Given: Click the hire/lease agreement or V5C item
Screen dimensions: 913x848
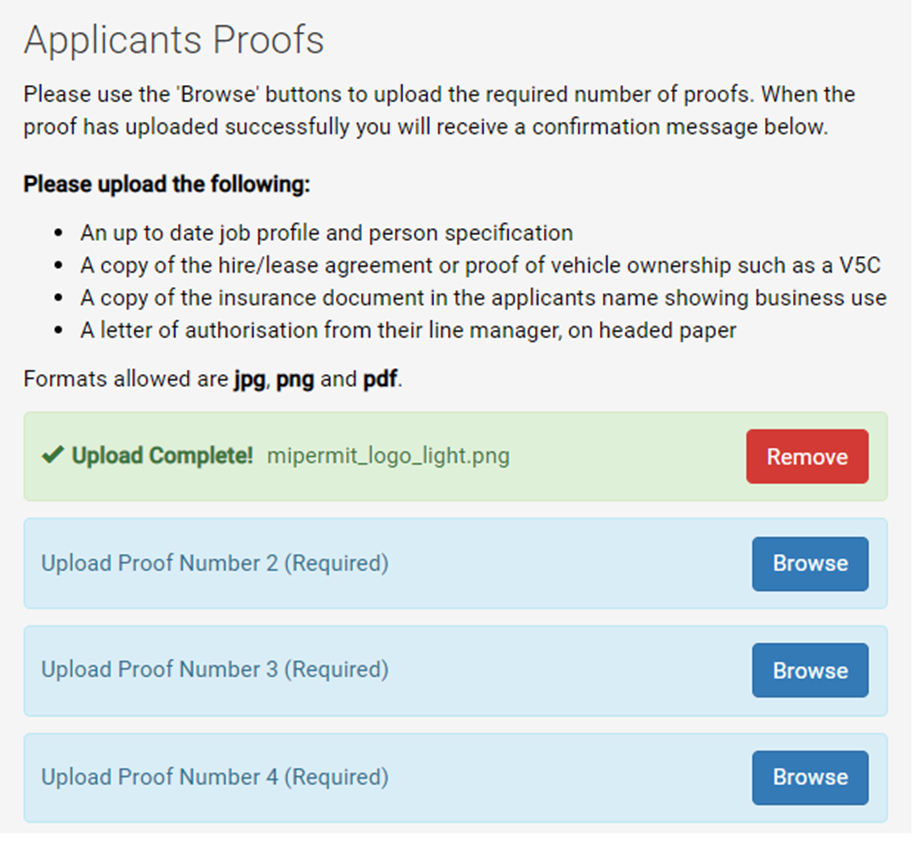Looking at the screenshot, I should coord(480,266).
